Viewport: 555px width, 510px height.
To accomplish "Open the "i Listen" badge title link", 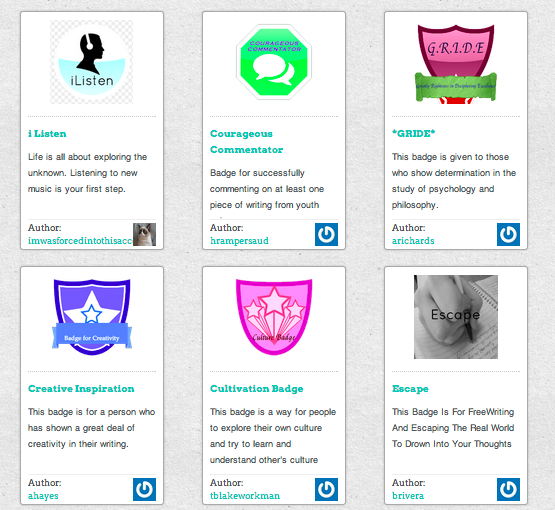I will [47, 134].
